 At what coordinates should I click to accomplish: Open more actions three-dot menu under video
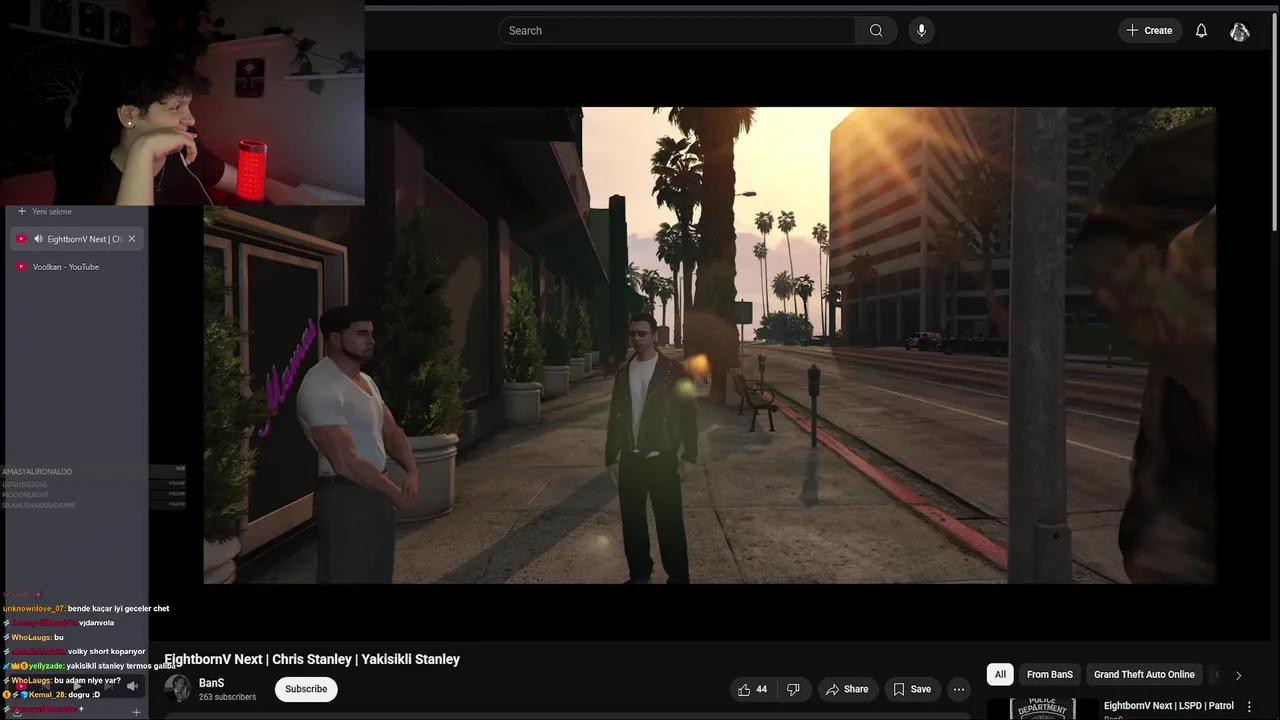(959, 689)
